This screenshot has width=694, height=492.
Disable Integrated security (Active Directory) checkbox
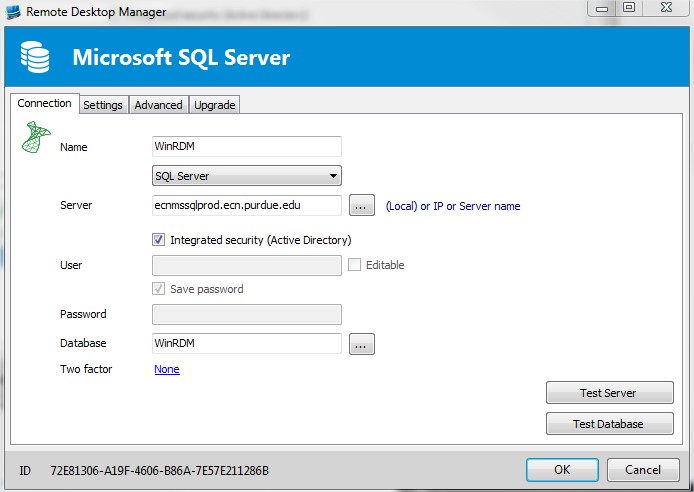click(x=158, y=240)
